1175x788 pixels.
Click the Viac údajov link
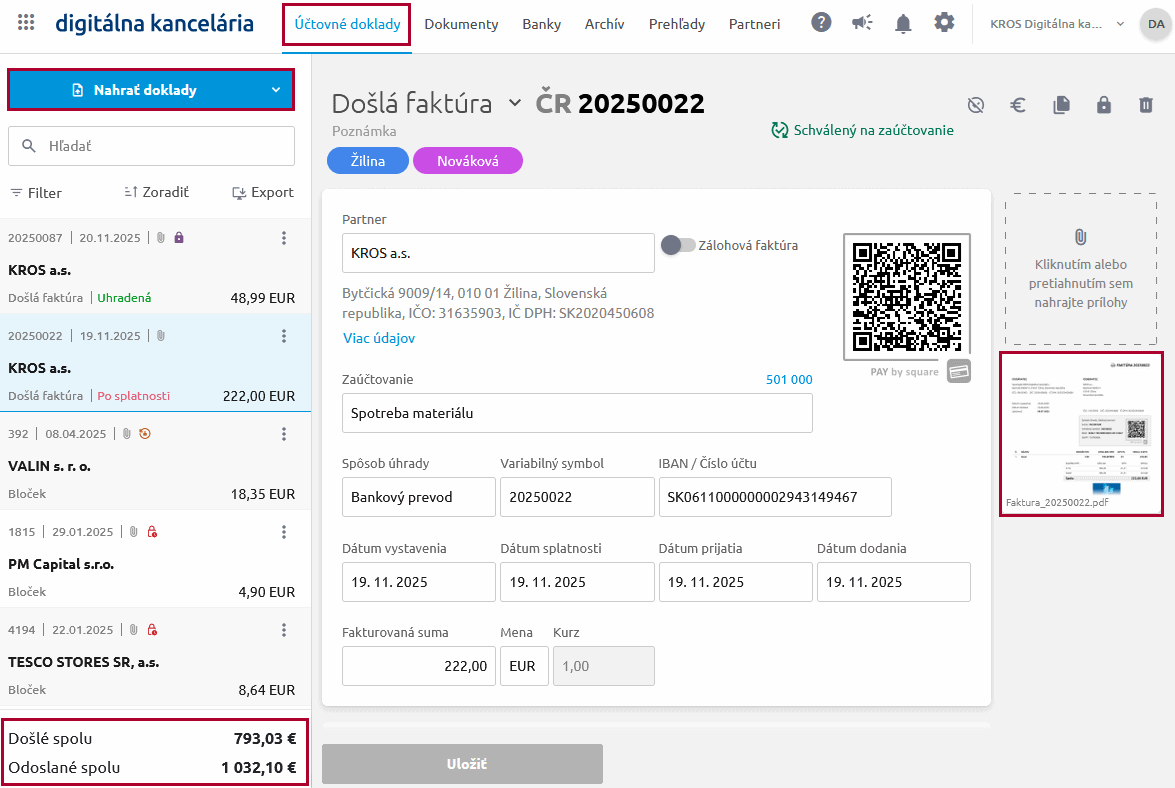(379, 338)
